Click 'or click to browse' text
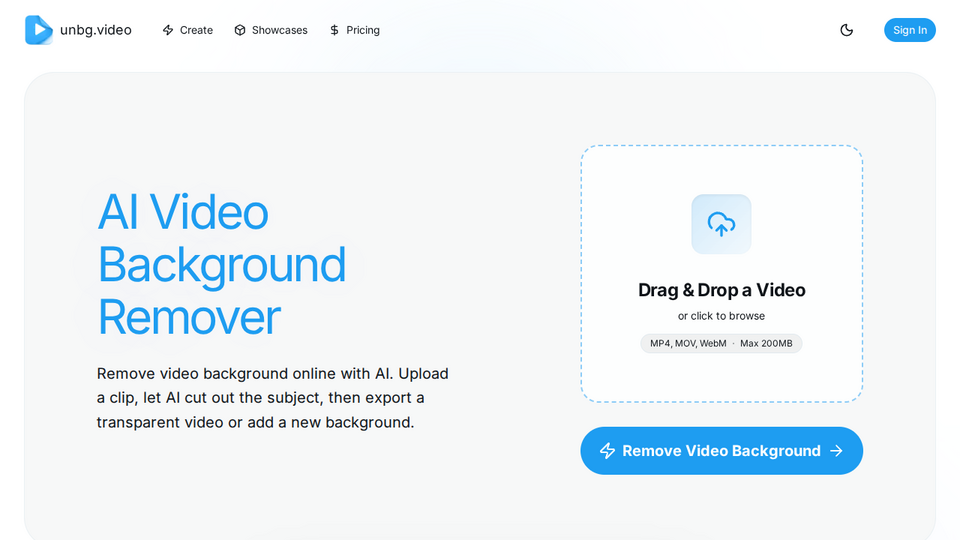Viewport: 960px width, 540px height. point(721,316)
